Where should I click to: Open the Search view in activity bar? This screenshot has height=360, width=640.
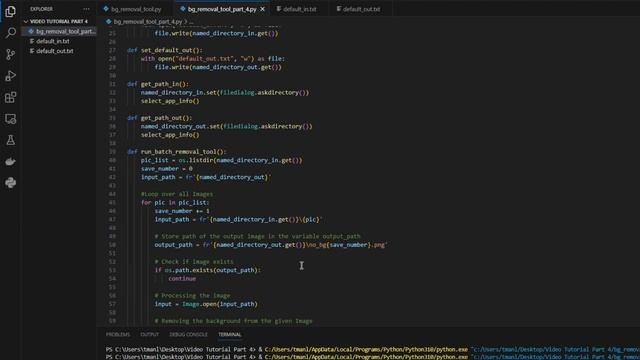tap(11, 33)
